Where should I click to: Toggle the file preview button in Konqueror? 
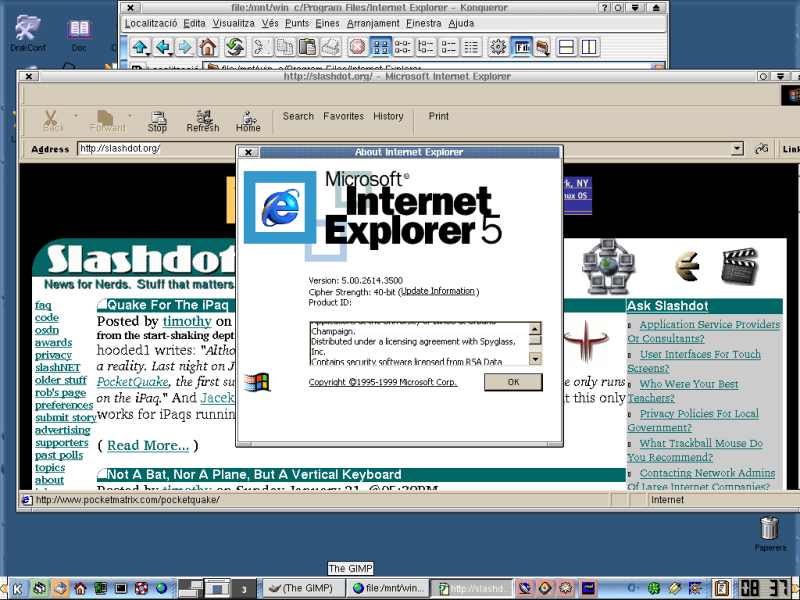[x=521, y=47]
